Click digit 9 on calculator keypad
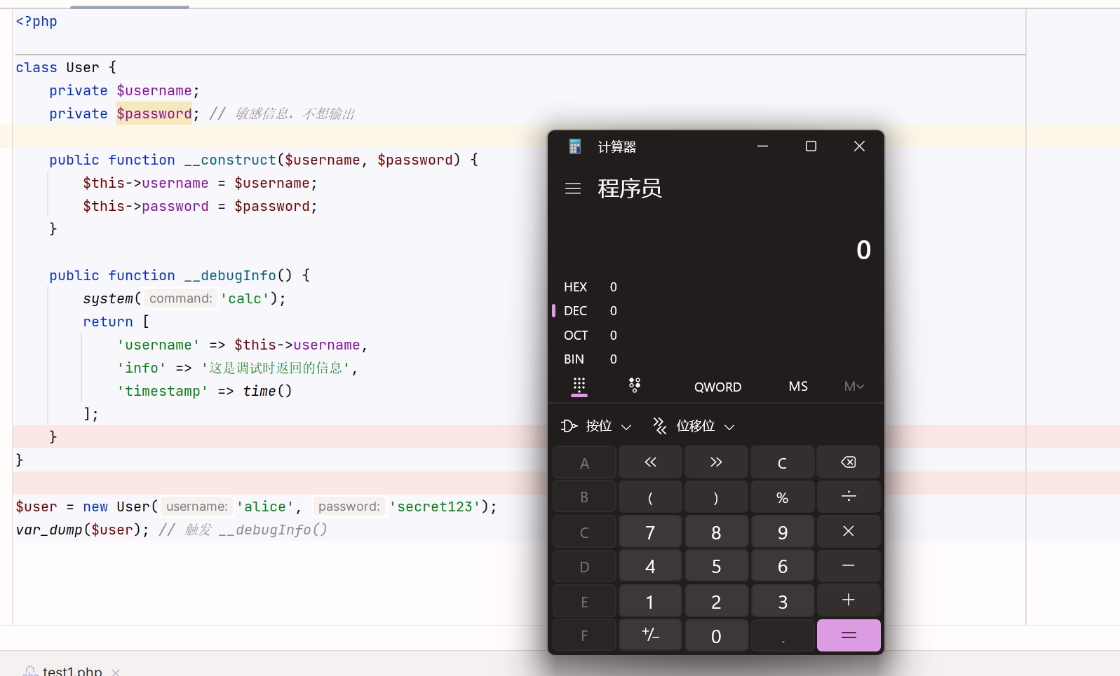1120x676 pixels. [x=782, y=532]
